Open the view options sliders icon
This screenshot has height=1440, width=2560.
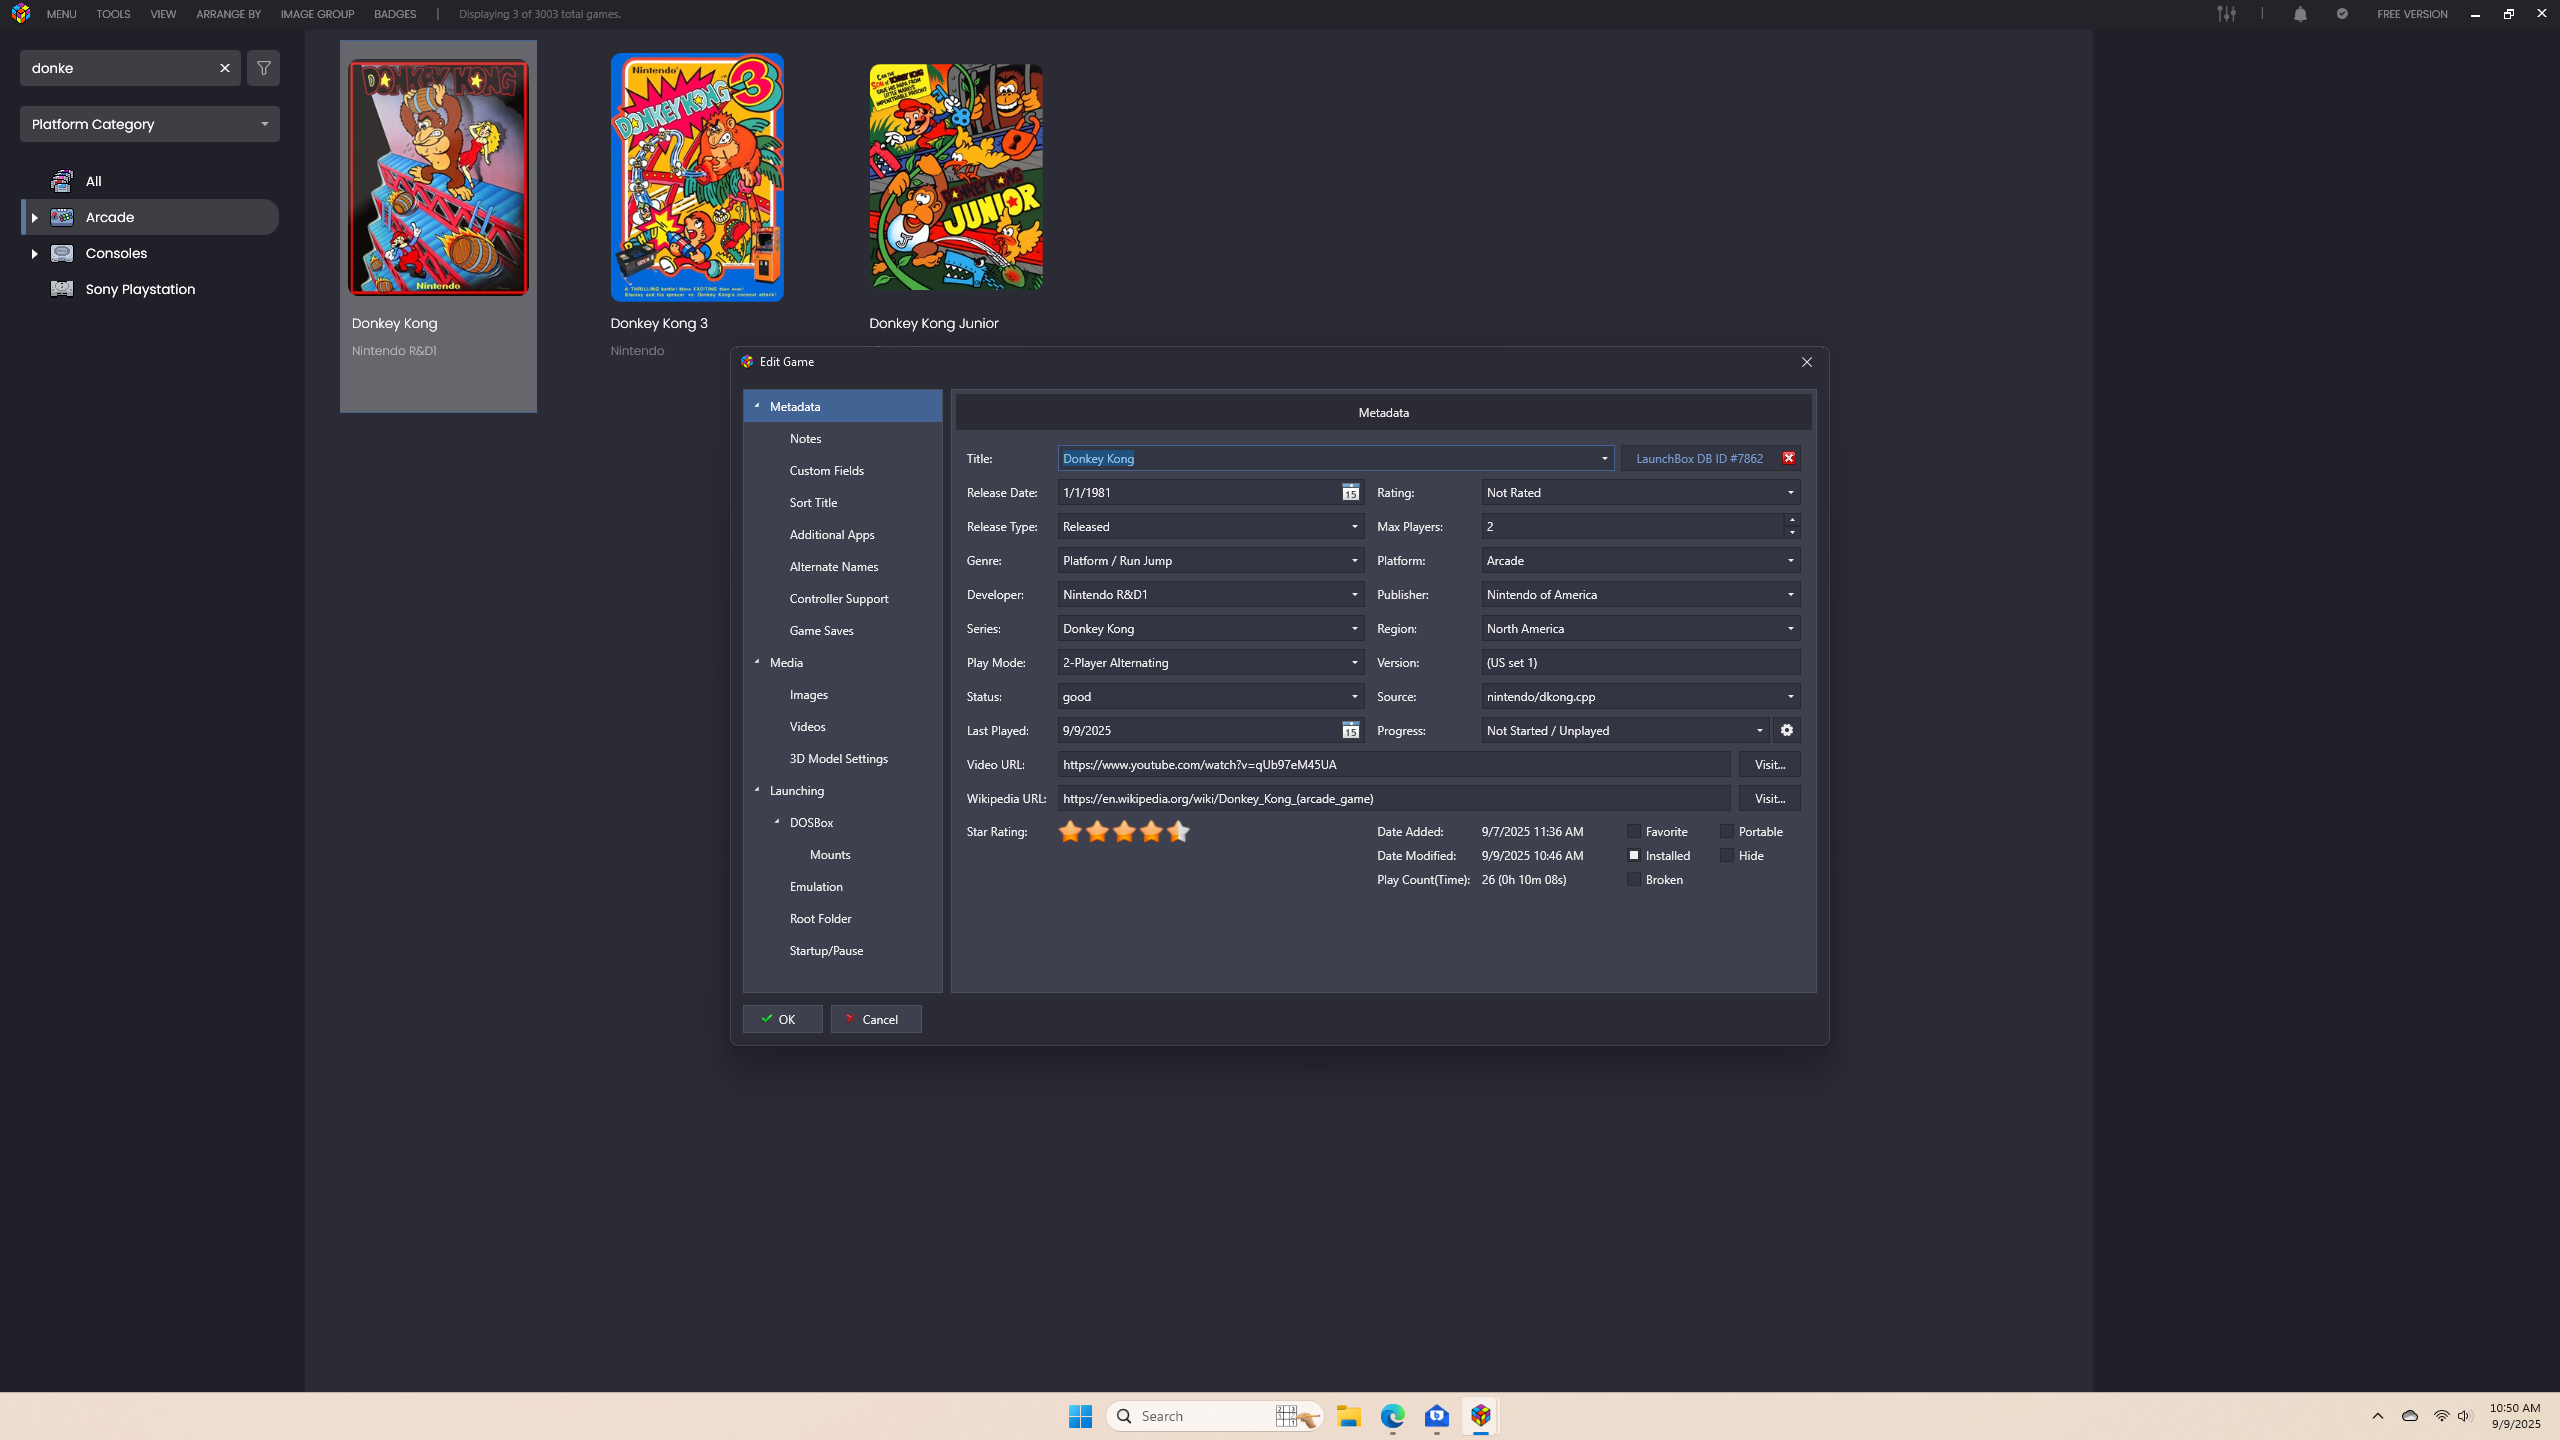tap(2226, 14)
